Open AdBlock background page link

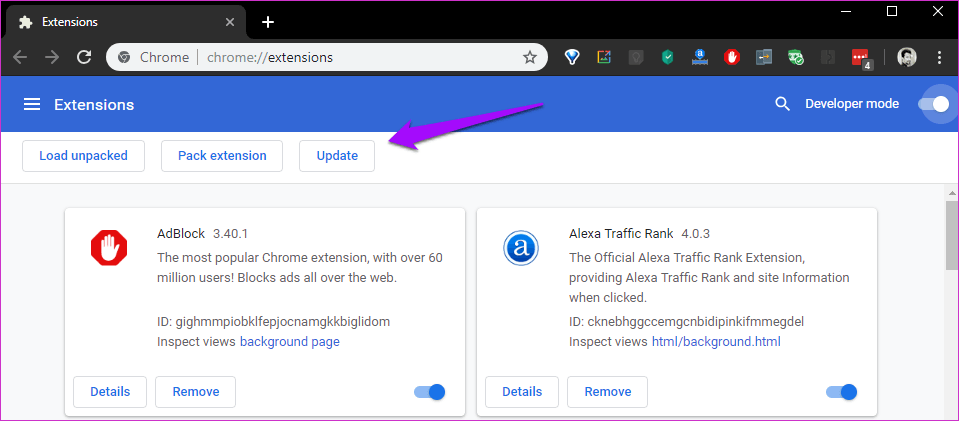[x=290, y=341]
